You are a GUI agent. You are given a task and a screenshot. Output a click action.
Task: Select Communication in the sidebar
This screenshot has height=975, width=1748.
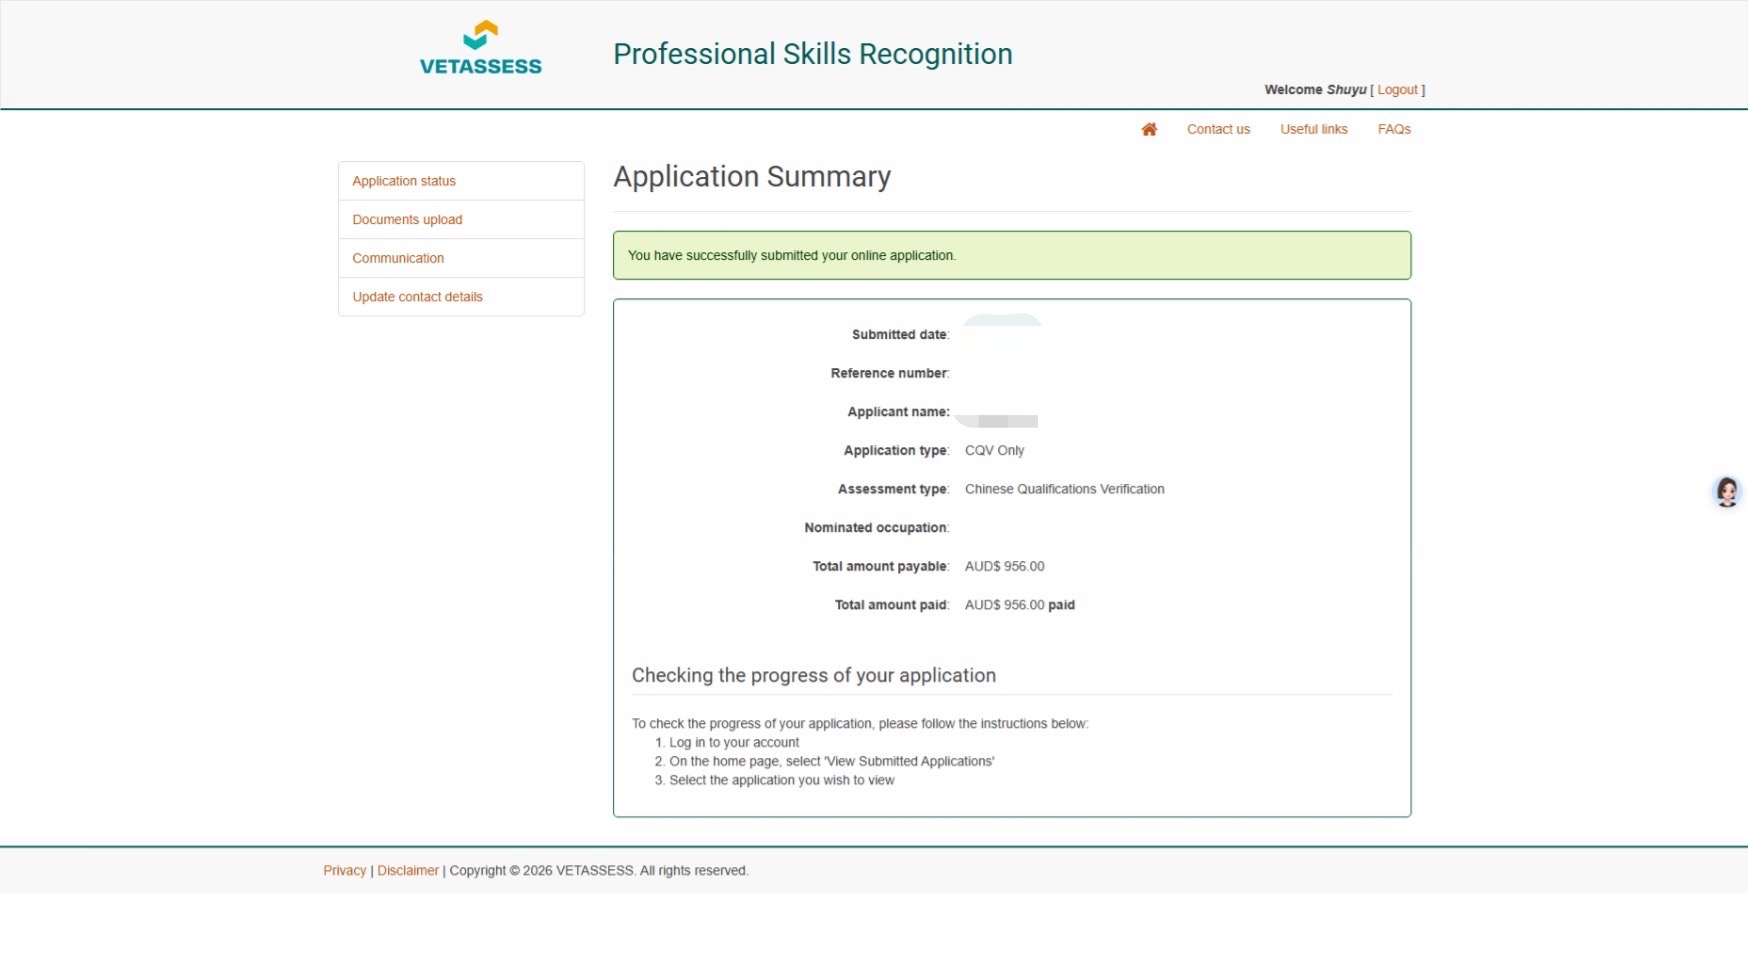[398, 258]
